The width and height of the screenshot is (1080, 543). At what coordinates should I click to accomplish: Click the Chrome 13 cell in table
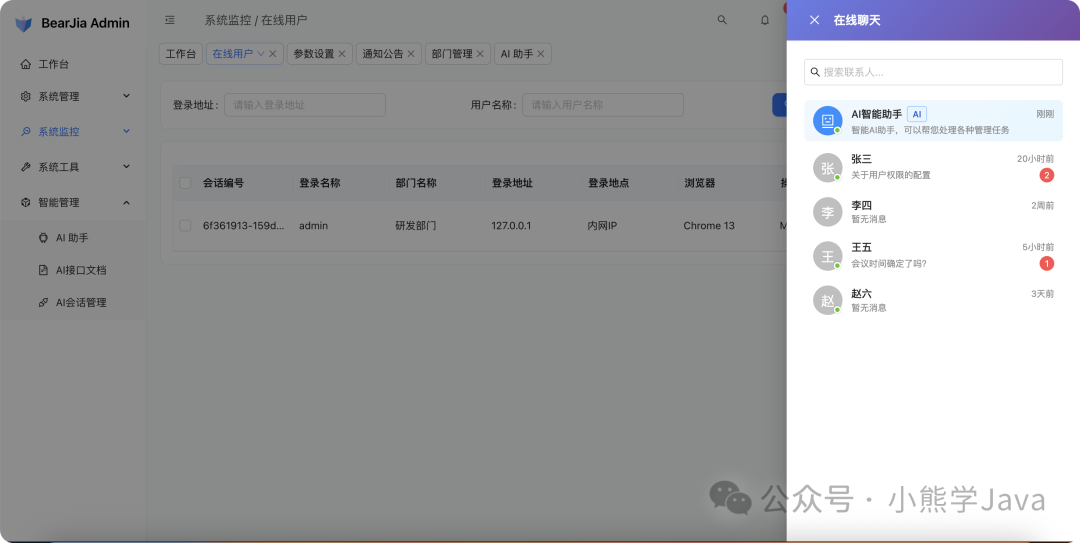[x=709, y=225]
